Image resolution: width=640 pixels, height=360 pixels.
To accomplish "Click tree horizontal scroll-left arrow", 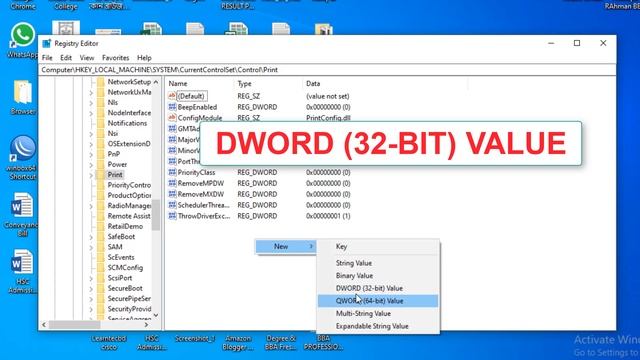I will click(x=44, y=325).
